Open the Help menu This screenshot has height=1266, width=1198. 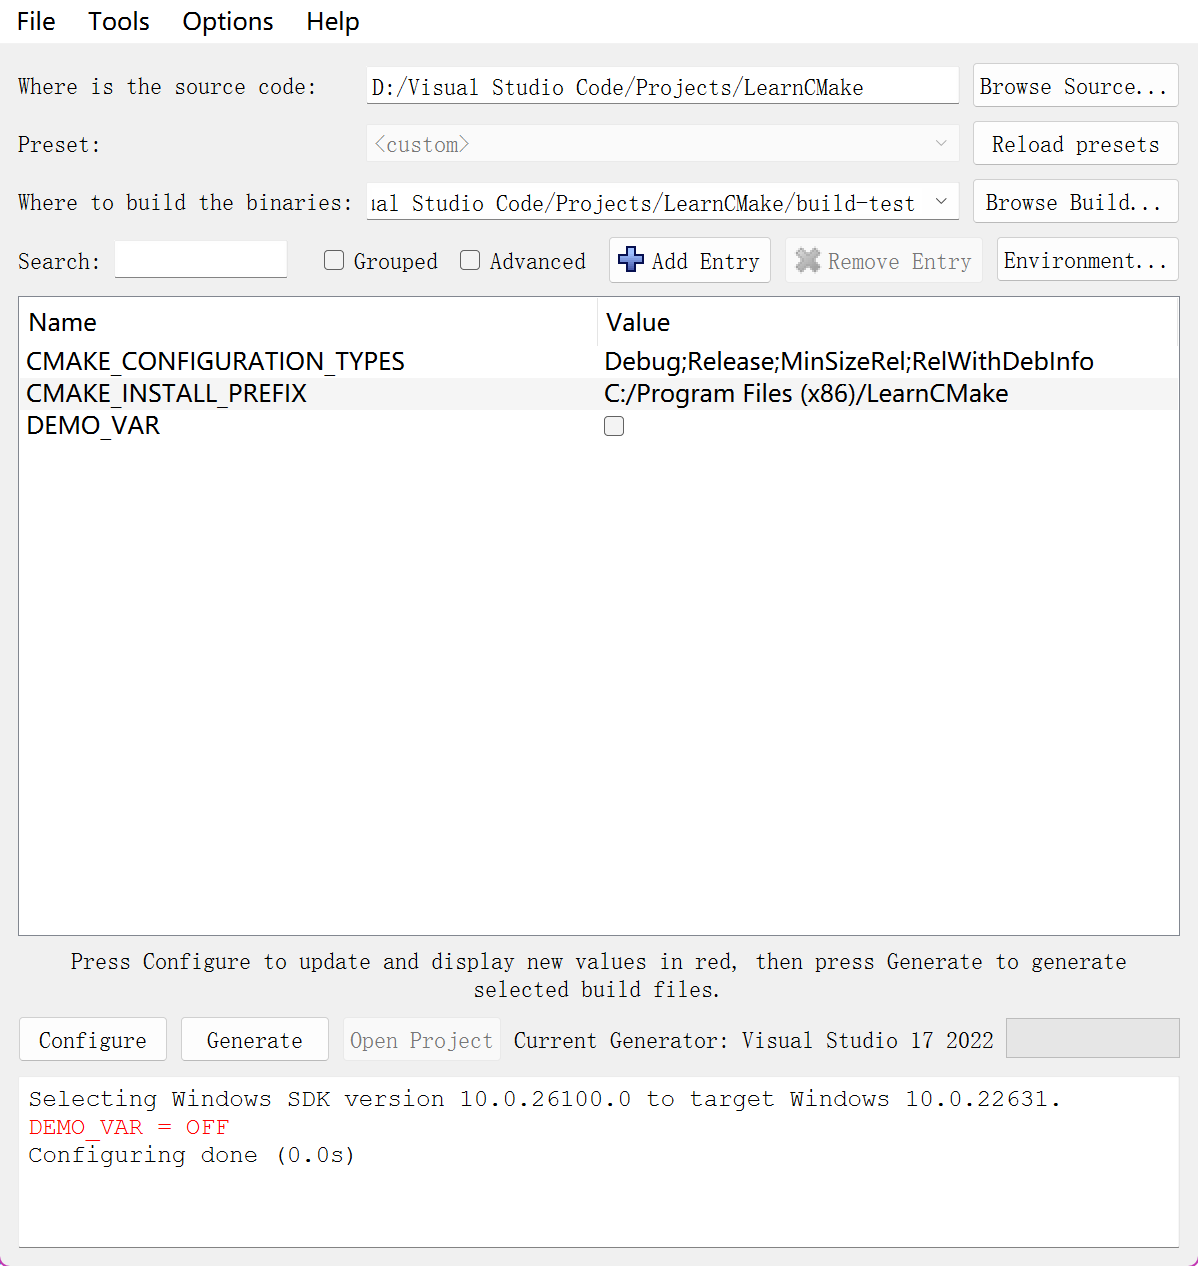pos(332,22)
